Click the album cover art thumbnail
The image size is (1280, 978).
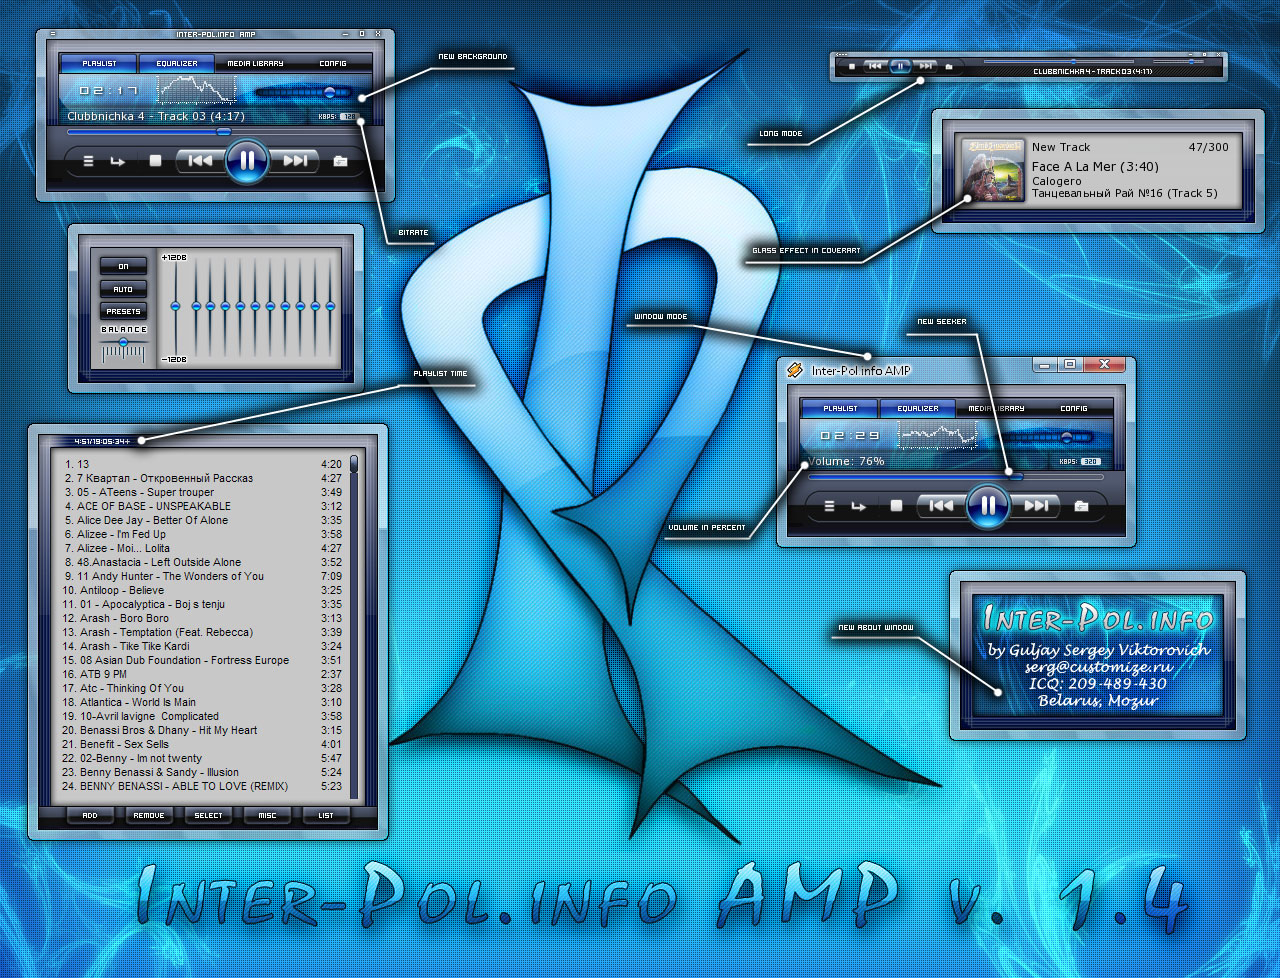tap(992, 170)
